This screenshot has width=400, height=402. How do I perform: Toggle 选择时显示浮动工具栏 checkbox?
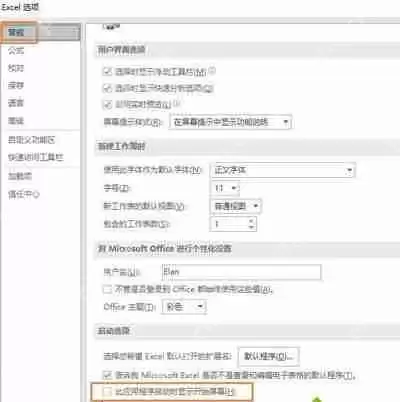(107, 71)
